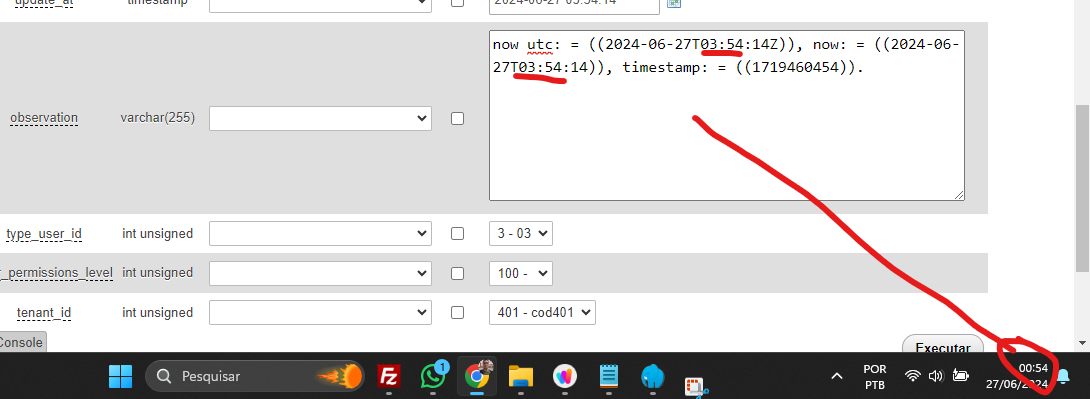Click the permissions_level column label
This screenshot has height=399, width=1090.
click(x=56, y=272)
